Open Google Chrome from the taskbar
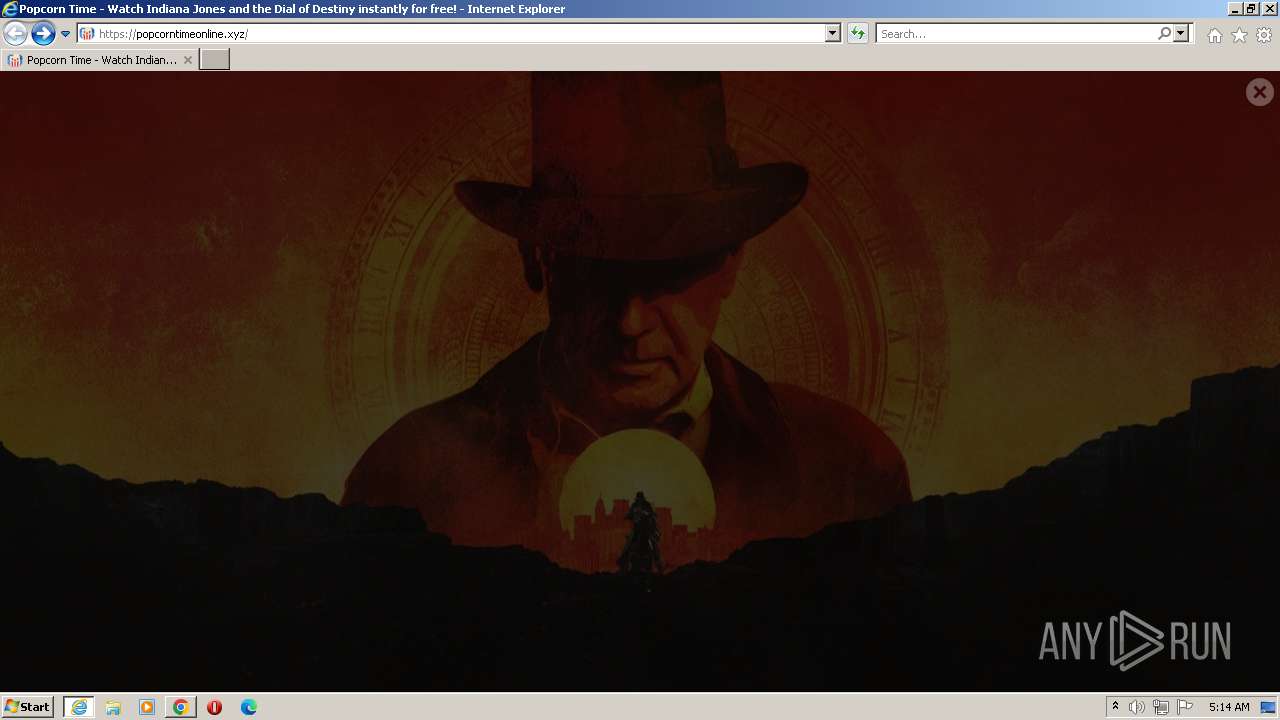This screenshot has height=720, width=1280. point(181,706)
